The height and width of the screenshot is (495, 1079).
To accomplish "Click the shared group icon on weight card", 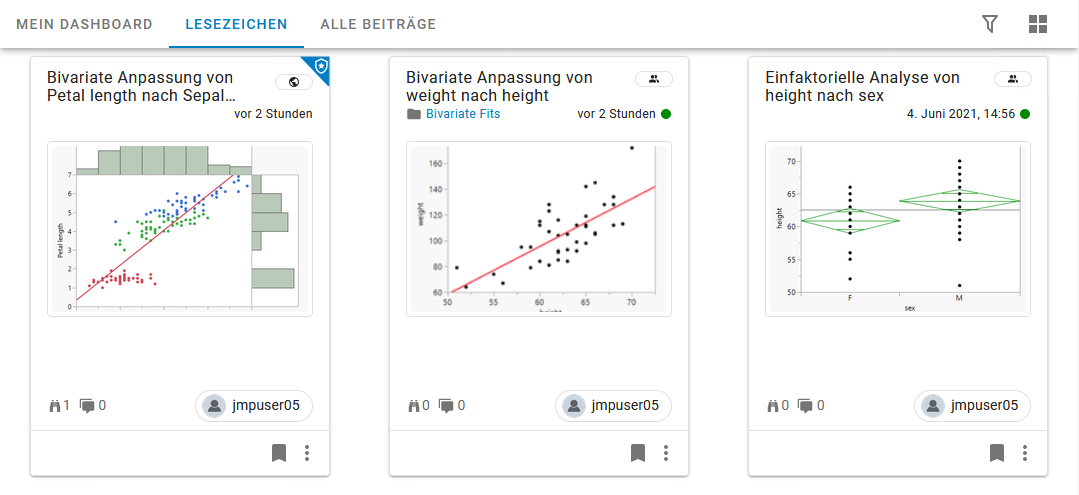I will 653,79.
